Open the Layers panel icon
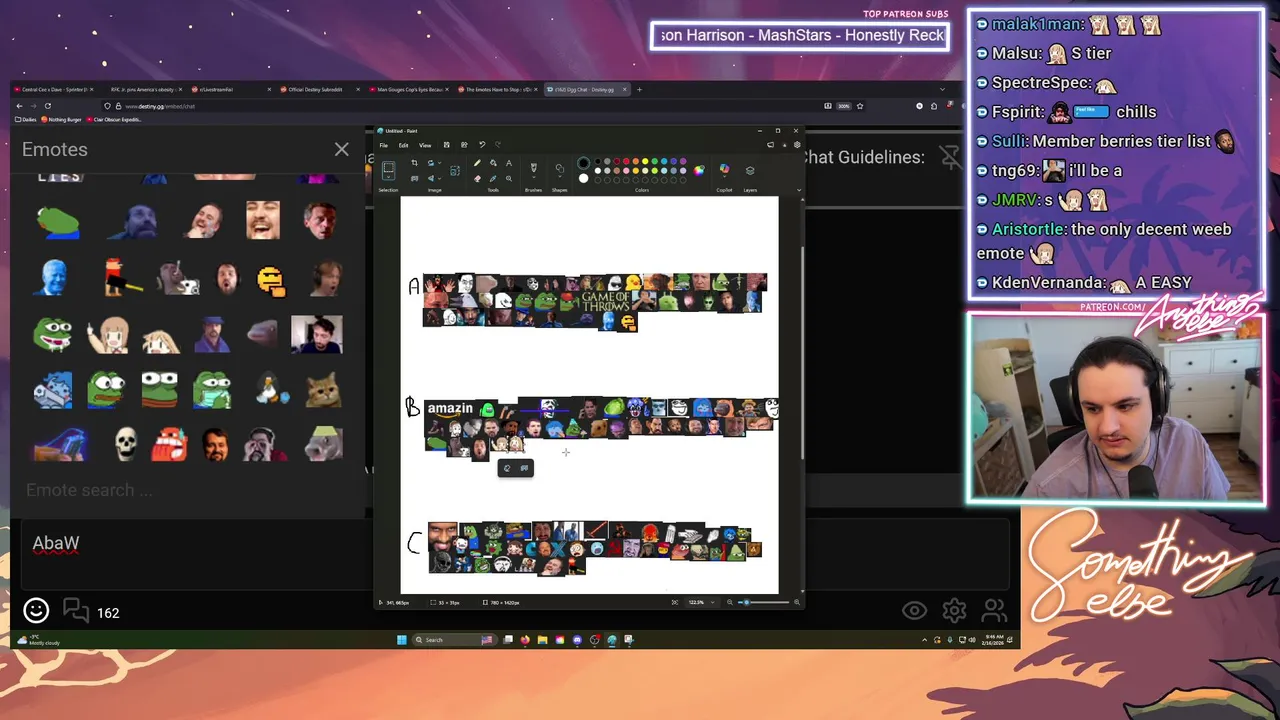The width and height of the screenshot is (1280, 720). click(x=750, y=170)
